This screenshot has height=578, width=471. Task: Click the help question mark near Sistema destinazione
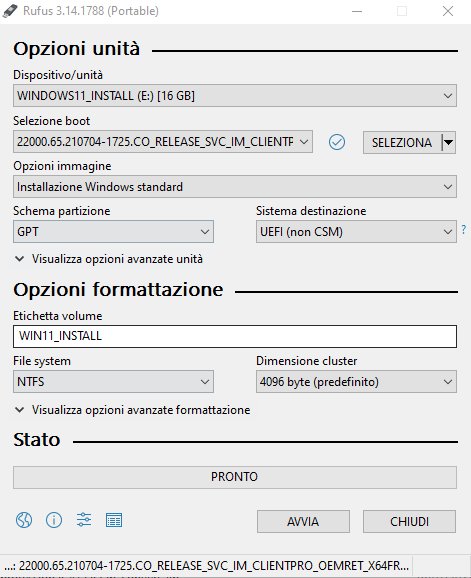pyautogui.click(x=464, y=230)
